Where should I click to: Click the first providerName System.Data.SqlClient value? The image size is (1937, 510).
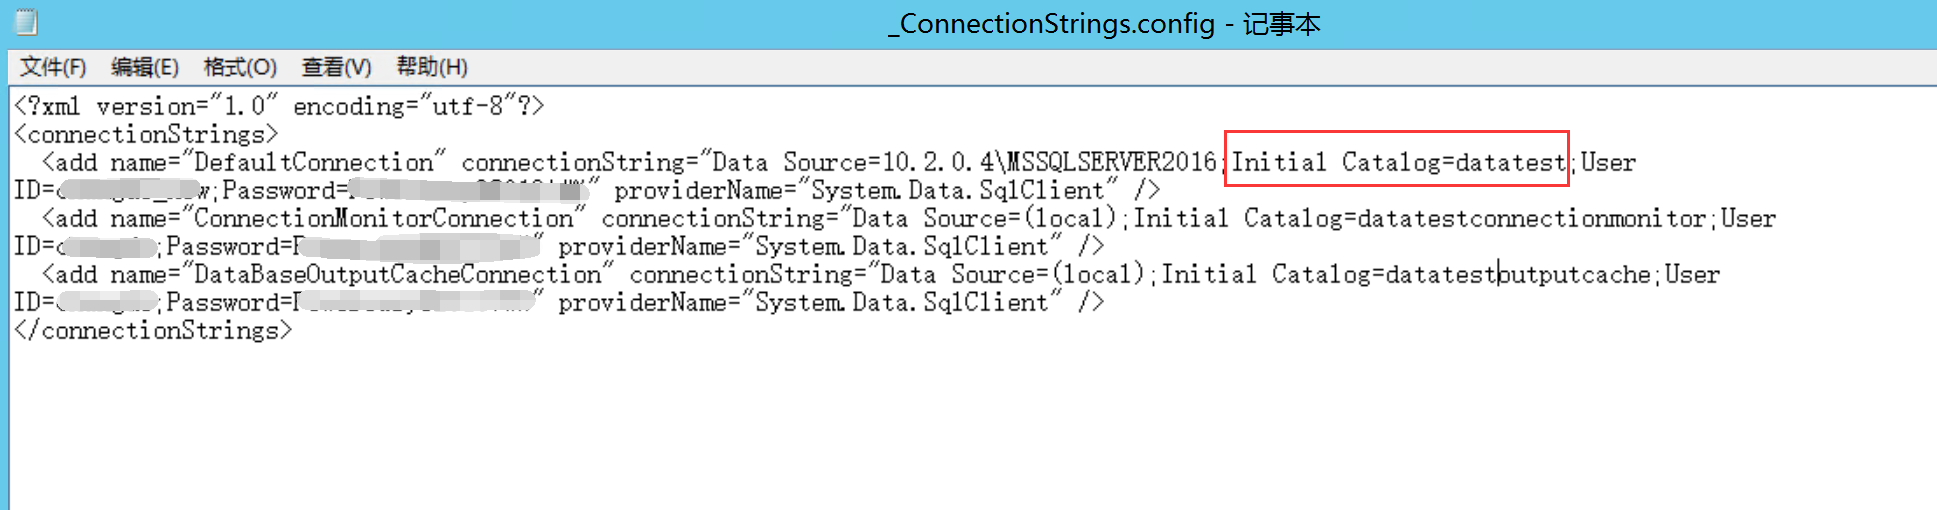(x=957, y=190)
